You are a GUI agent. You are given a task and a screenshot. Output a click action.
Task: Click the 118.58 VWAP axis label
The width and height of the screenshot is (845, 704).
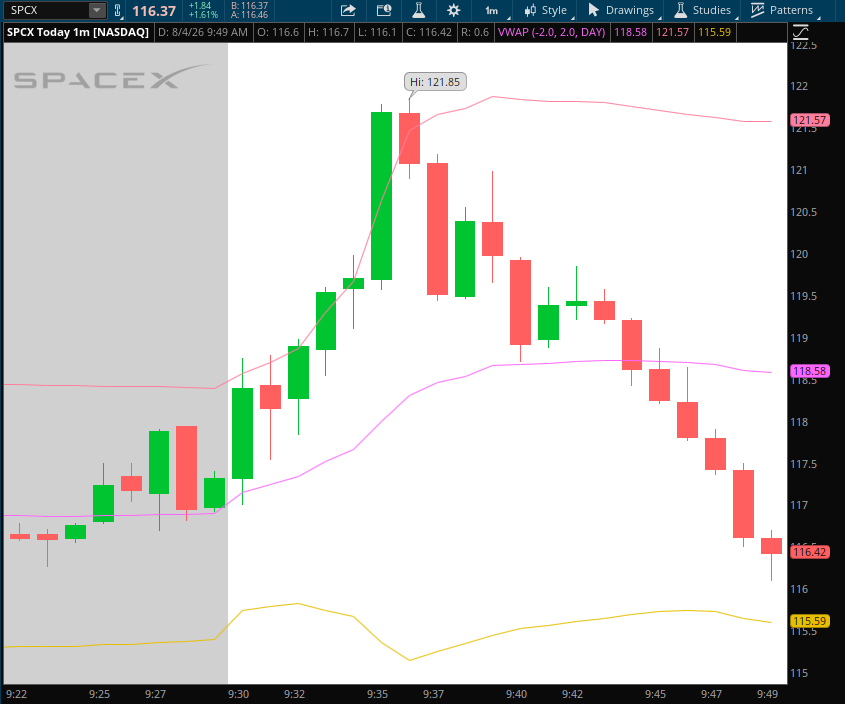pyautogui.click(x=810, y=371)
